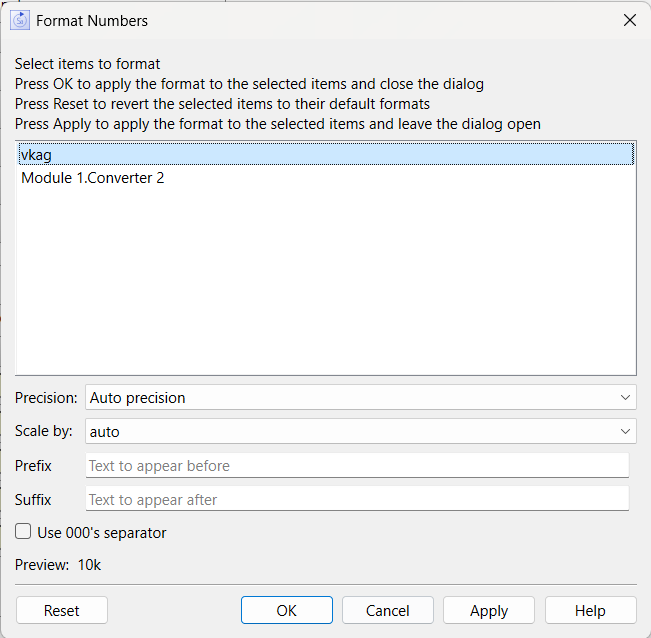Image resolution: width=651 pixels, height=638 pixels.
Task: Click the chevron arrow of the Scale by dropdown
Action: [x=625, y=431]
